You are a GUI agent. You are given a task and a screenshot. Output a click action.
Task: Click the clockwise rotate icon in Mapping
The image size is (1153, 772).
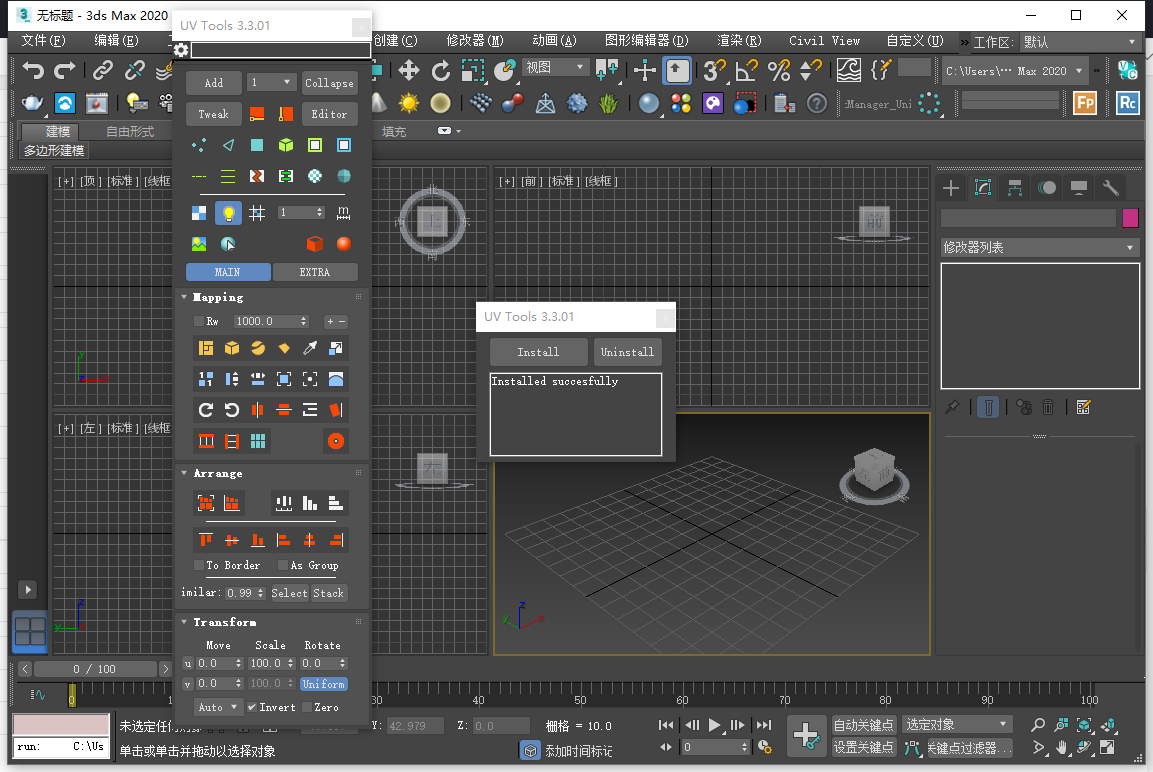pos(207,409)
